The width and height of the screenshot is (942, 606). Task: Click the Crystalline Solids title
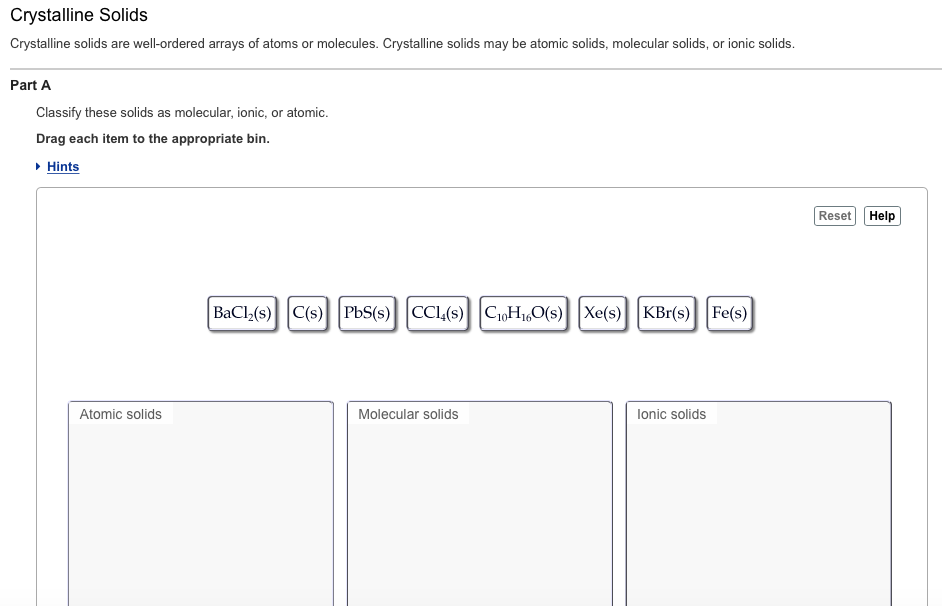tap(78, 15)
